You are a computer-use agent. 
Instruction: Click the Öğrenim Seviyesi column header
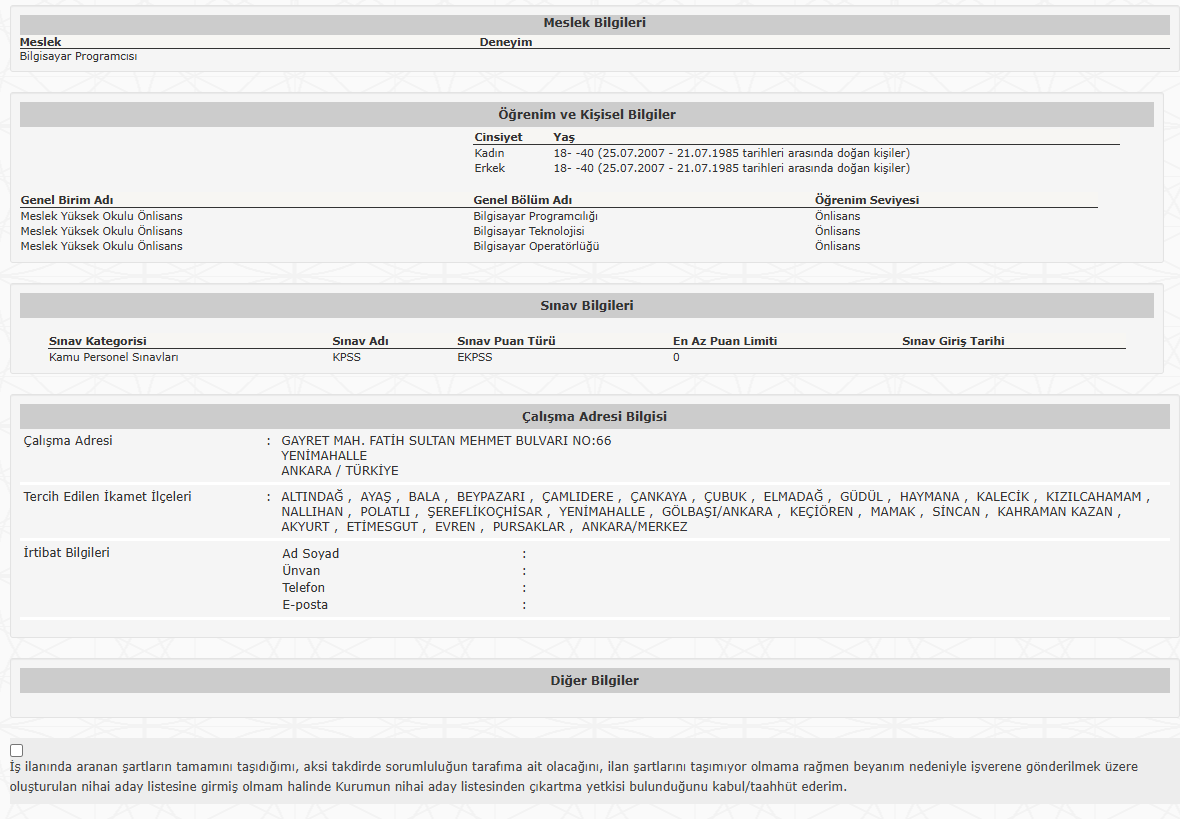[x=866, y=200]
